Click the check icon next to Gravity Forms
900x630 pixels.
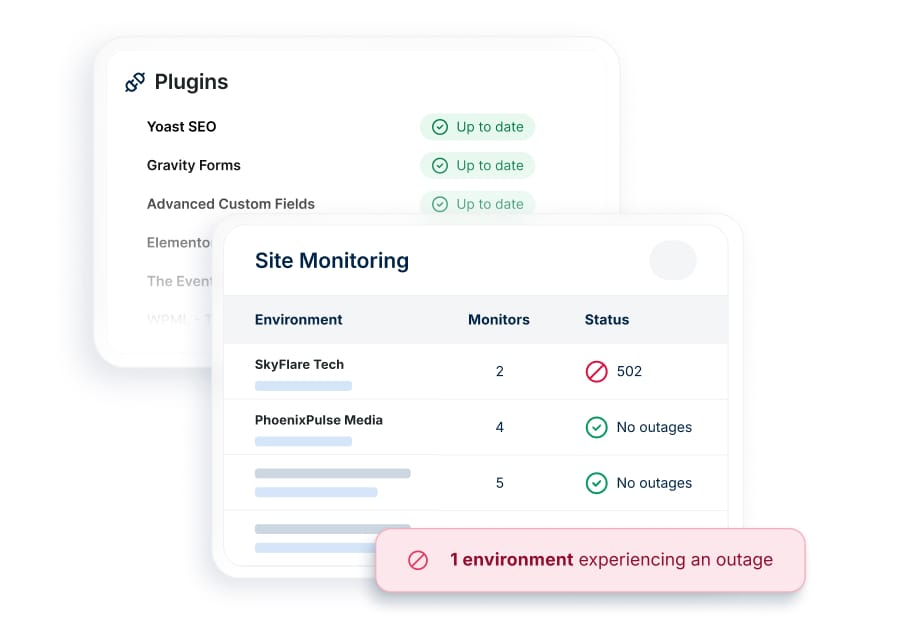pos(440,165)
